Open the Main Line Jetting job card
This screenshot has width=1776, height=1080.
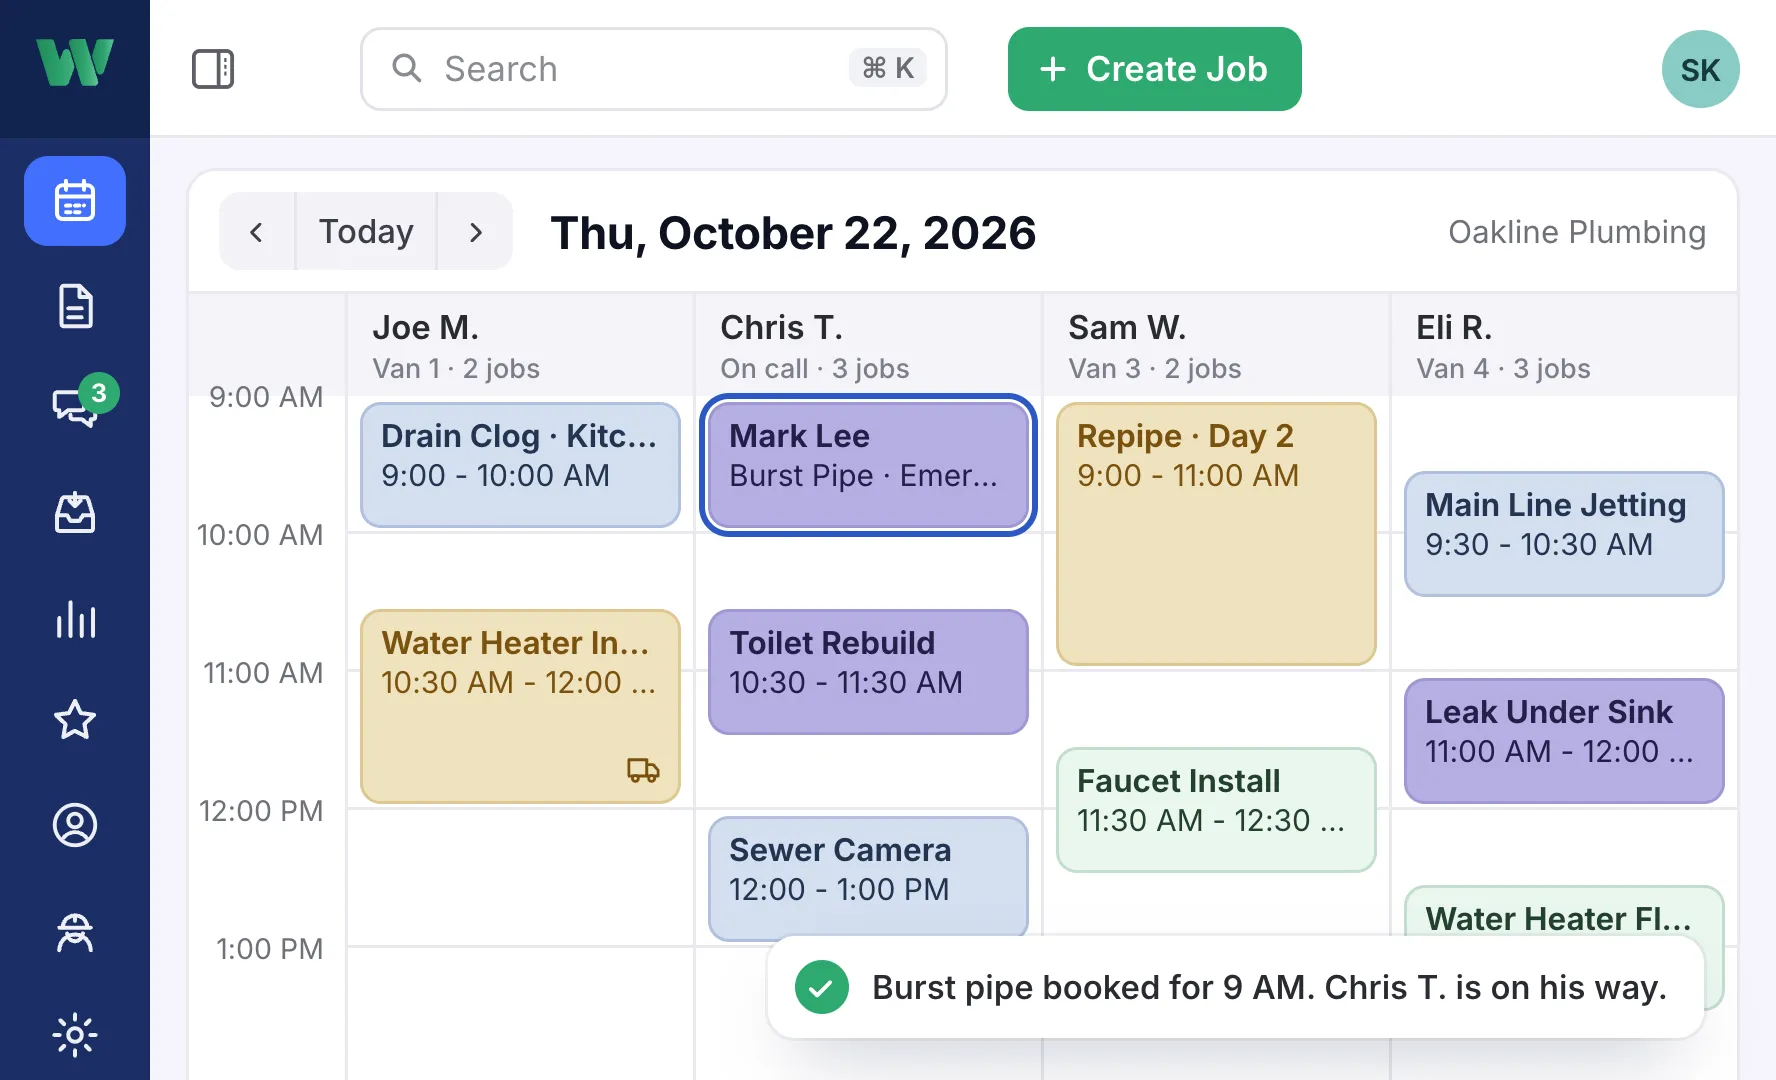(x=1564, y=534)
